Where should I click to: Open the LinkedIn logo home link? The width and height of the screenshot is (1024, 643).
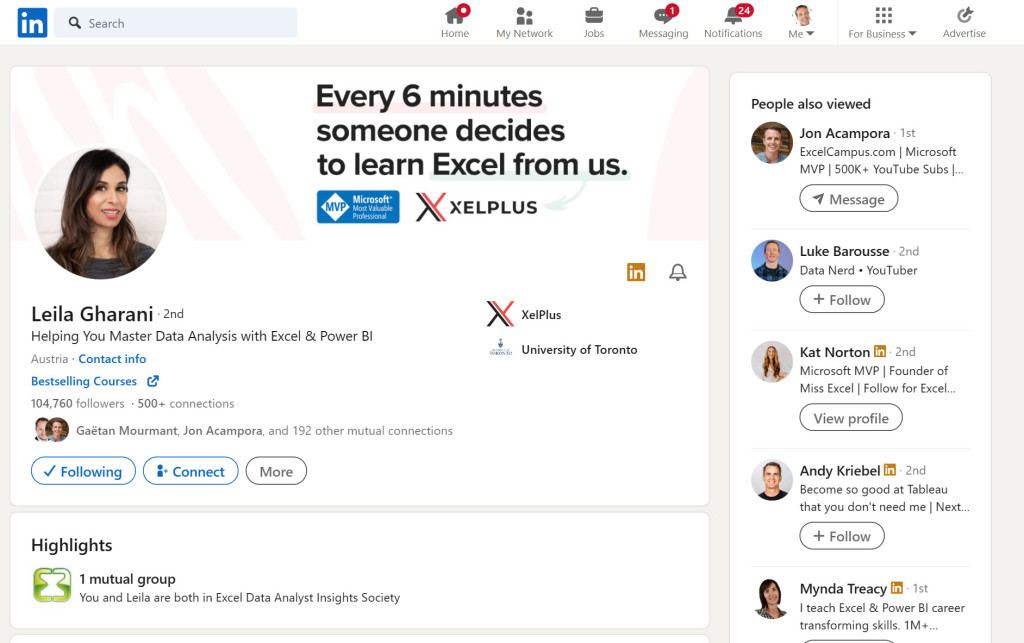tap(32, 23)
